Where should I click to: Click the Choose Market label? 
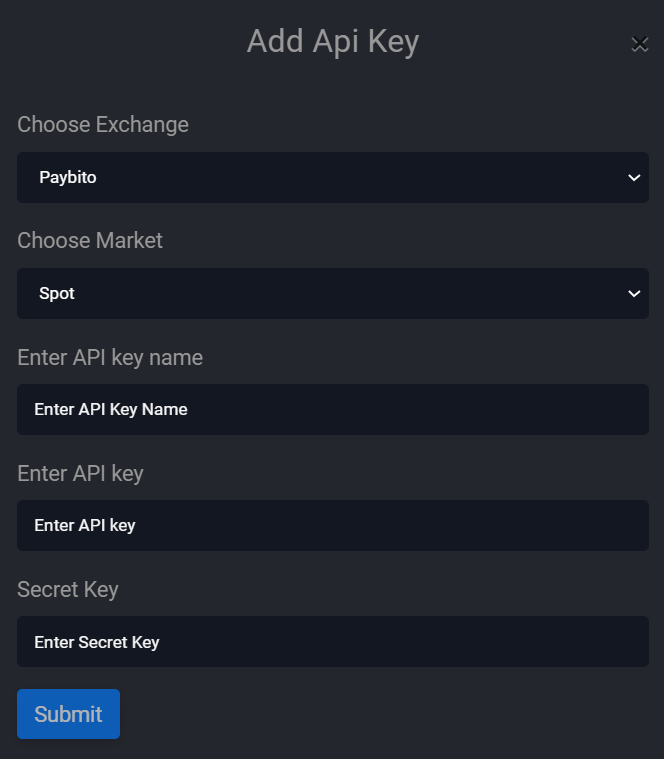point(90,241)
